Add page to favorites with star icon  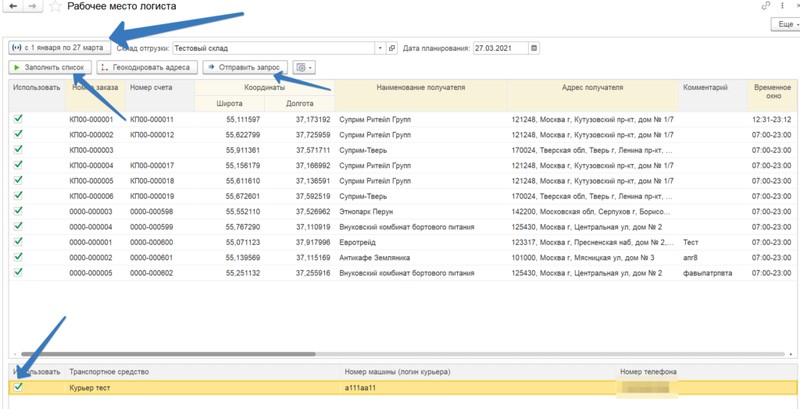pyautogui.click(x=56, y=7)
